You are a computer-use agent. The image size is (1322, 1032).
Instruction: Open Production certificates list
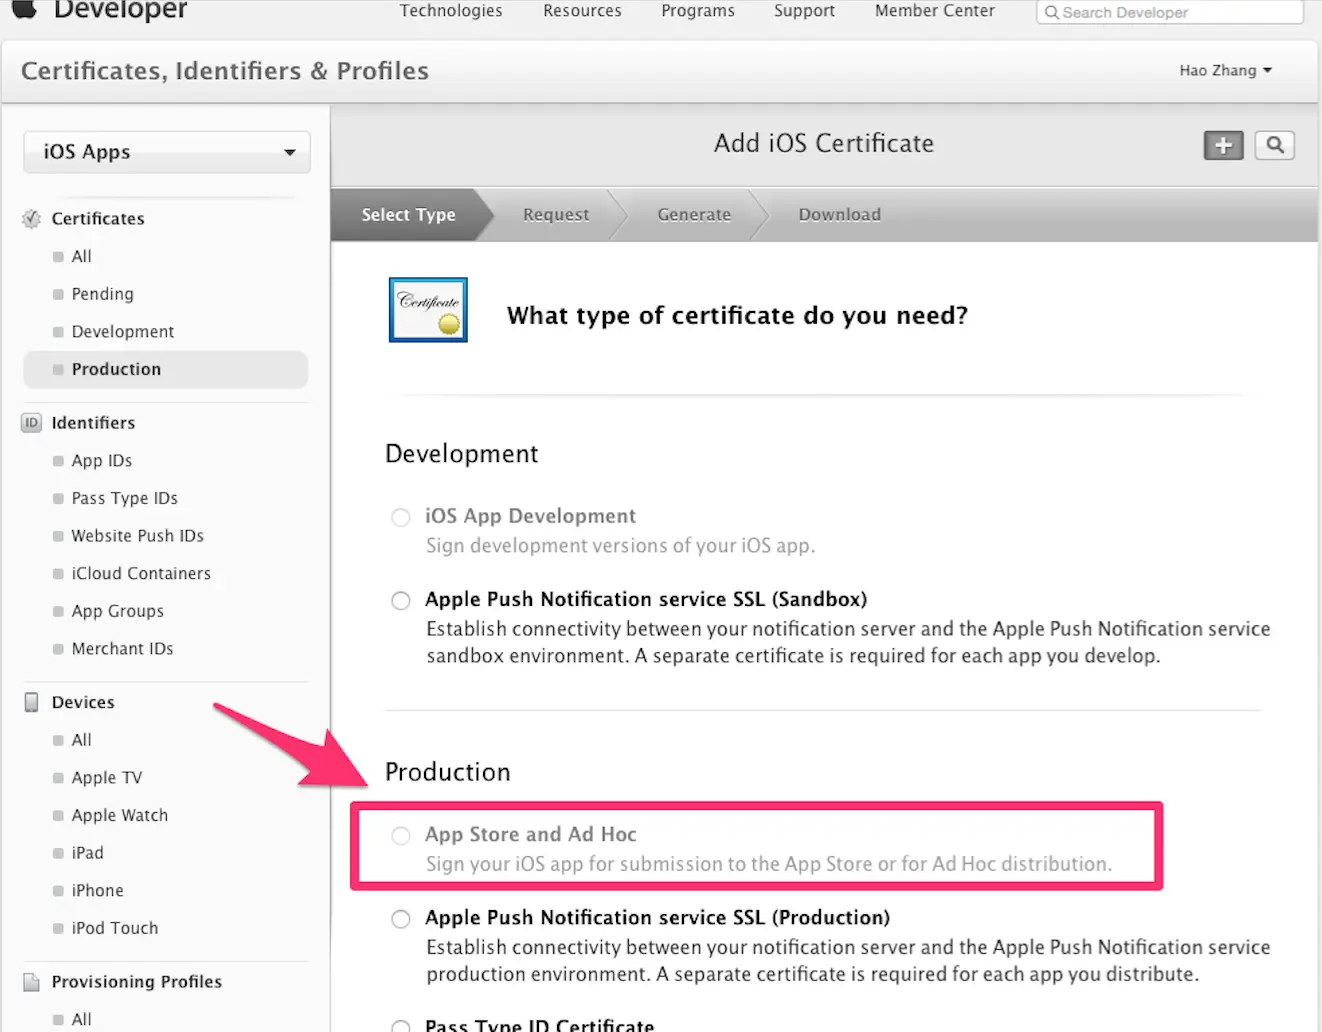point(166,369)
